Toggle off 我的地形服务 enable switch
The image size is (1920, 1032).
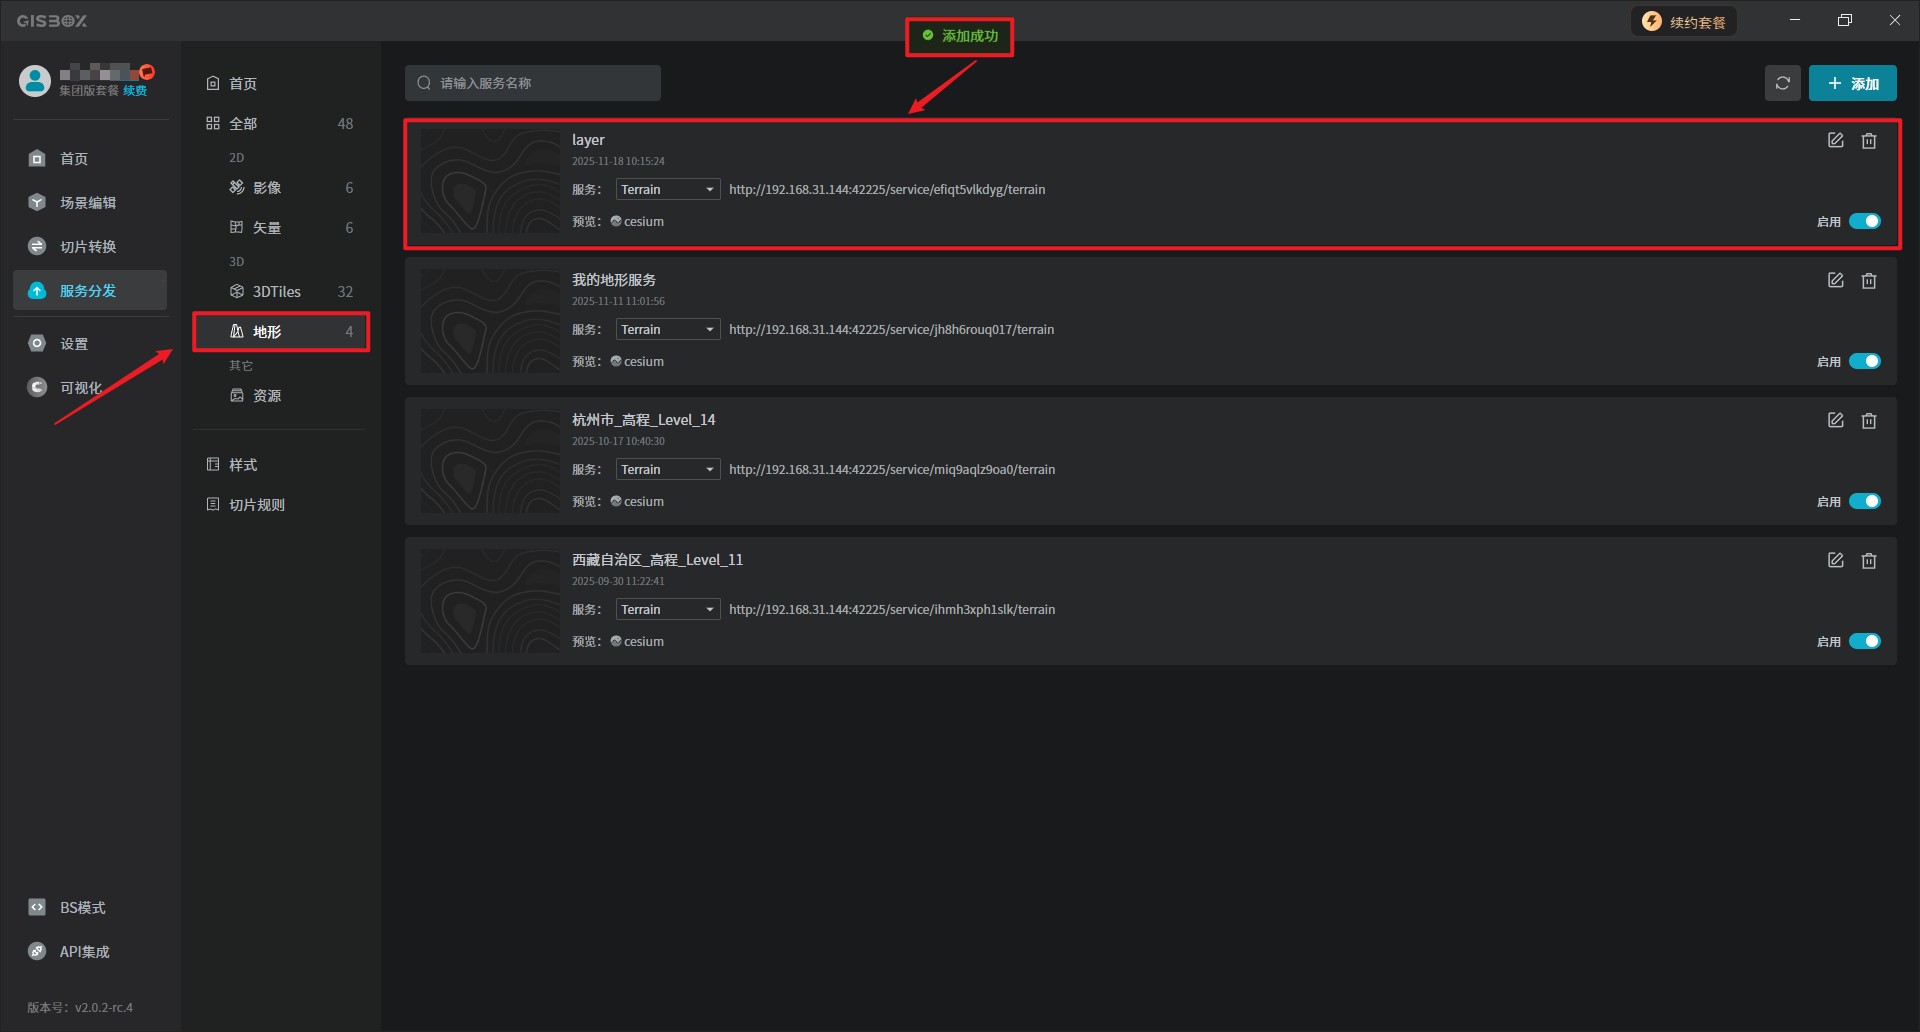pos(1864,362)
